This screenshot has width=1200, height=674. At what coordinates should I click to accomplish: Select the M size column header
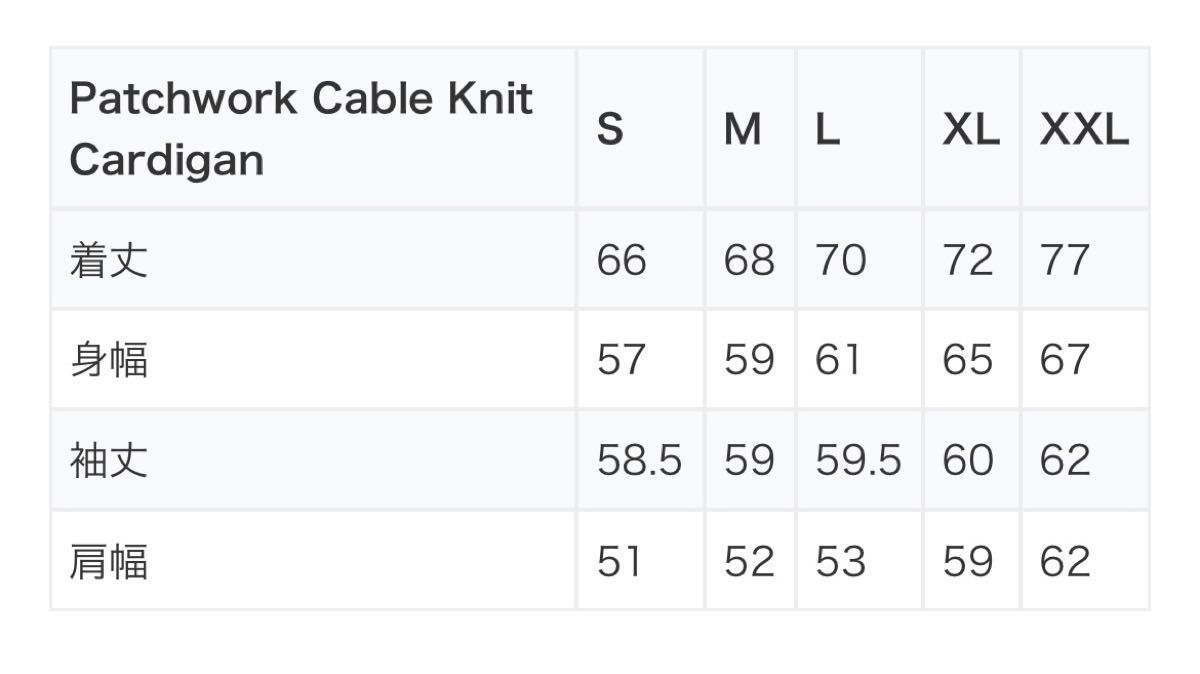pyautogui.click(x=743, y=129)
